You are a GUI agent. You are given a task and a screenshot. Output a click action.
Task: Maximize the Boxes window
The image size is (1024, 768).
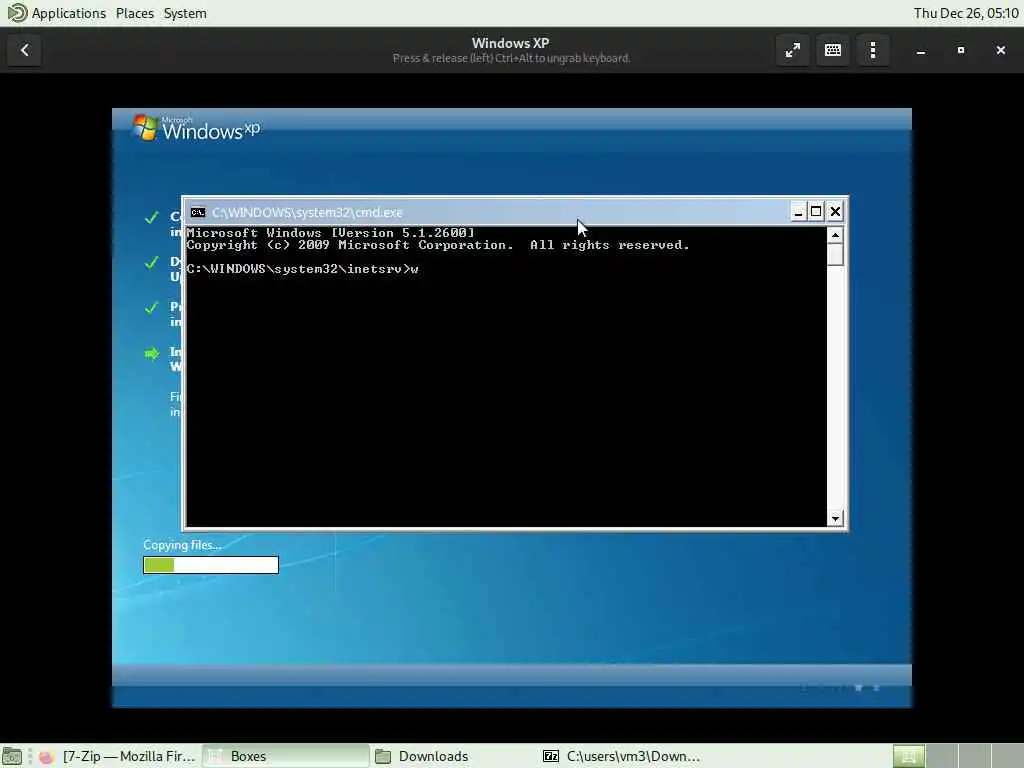(961, 50)
